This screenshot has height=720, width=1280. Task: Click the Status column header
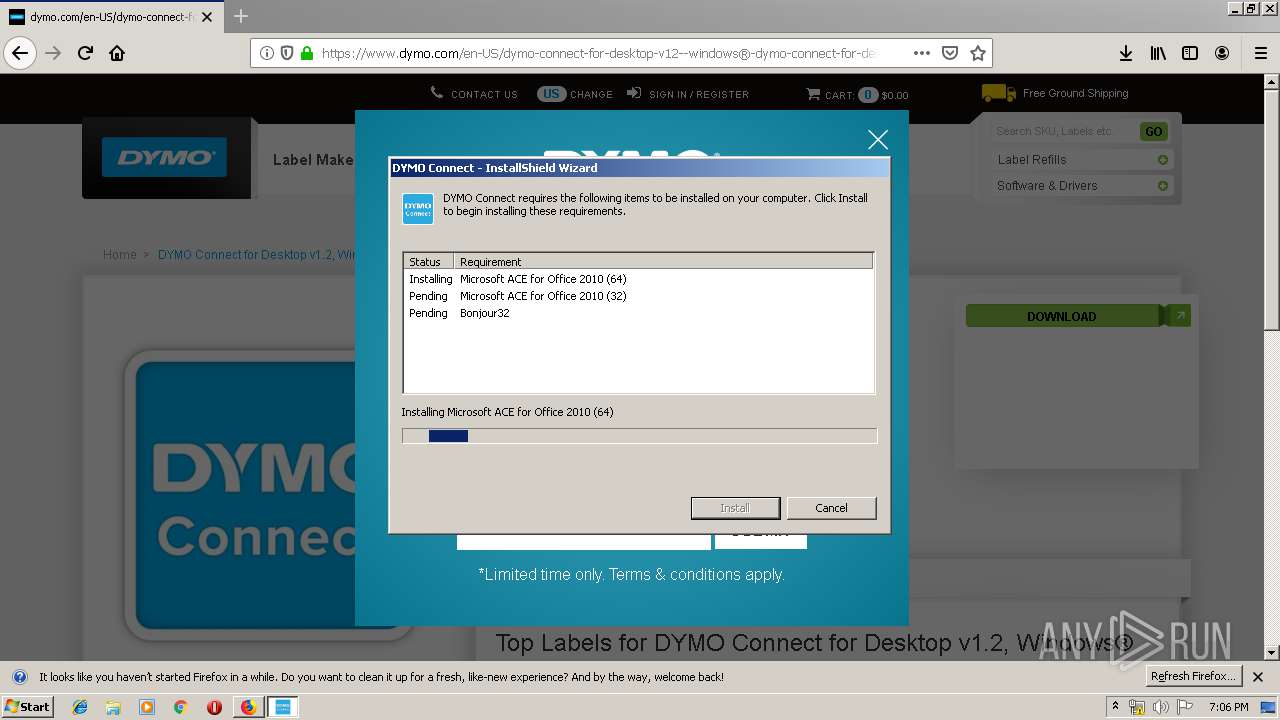(428, 261)
